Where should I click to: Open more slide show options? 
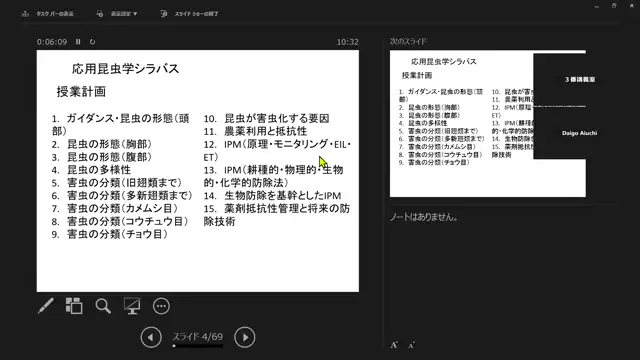161,306
